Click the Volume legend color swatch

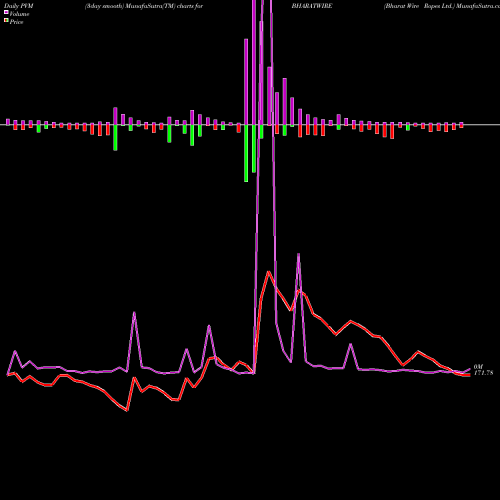6,13
